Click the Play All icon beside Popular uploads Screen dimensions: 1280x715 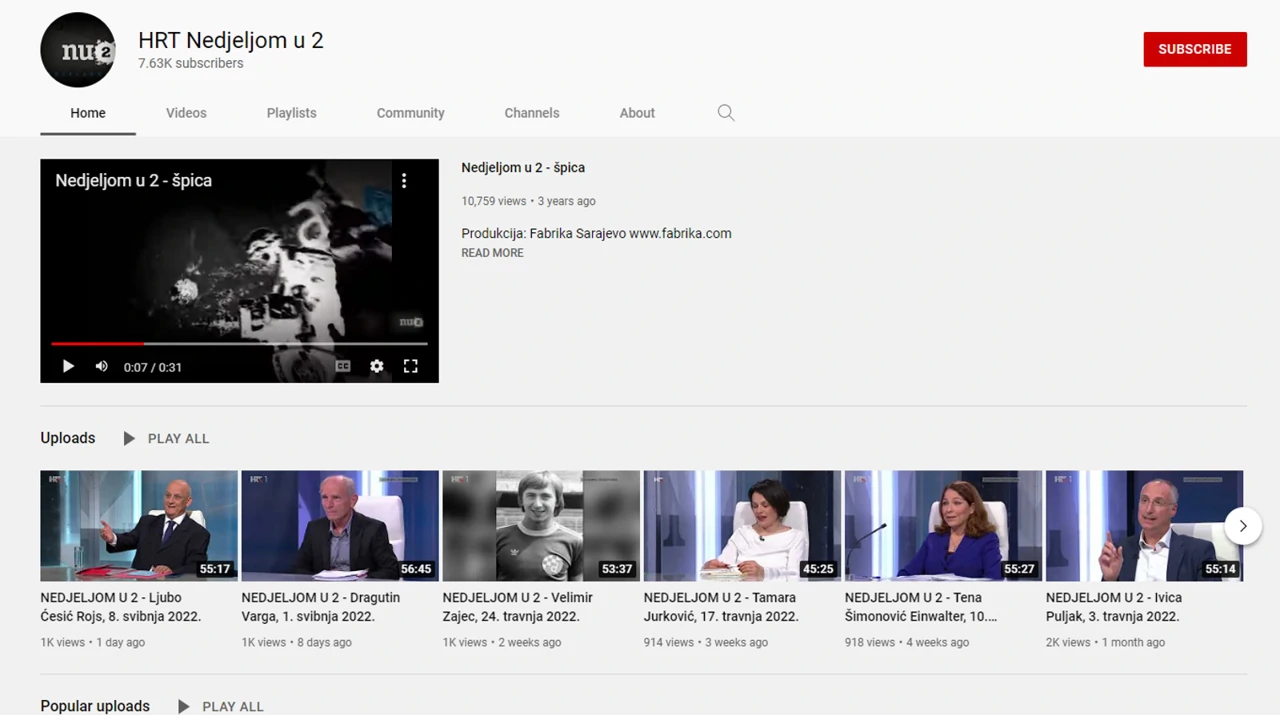tap(183, 706)
